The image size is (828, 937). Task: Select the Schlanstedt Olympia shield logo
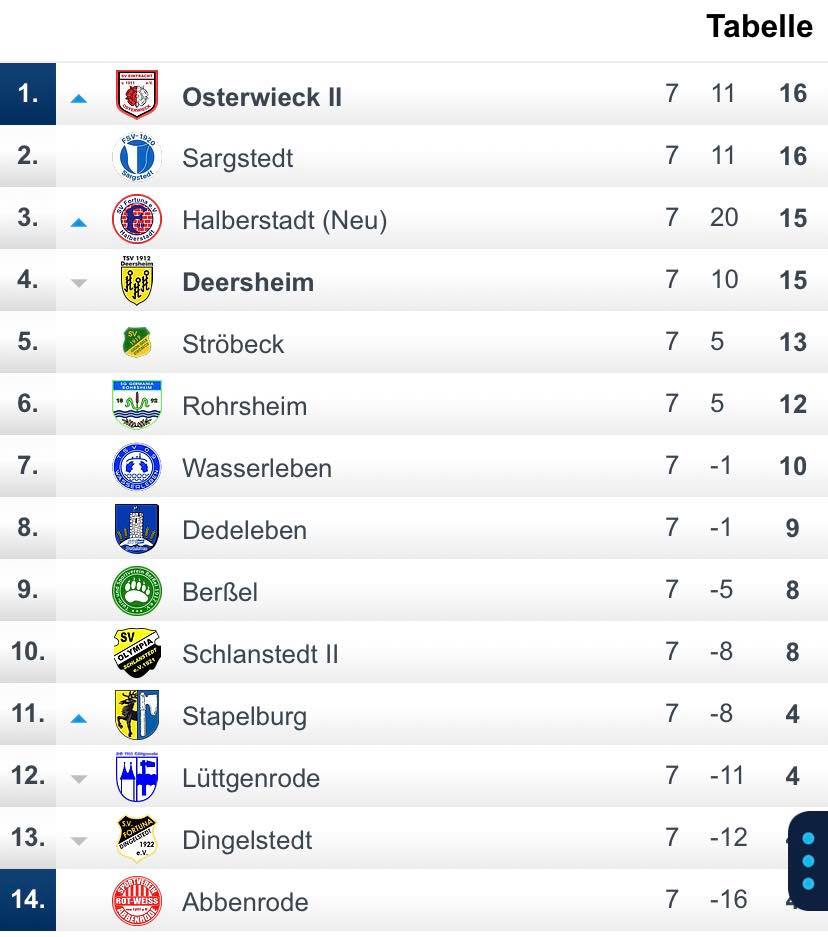[137, 653]
